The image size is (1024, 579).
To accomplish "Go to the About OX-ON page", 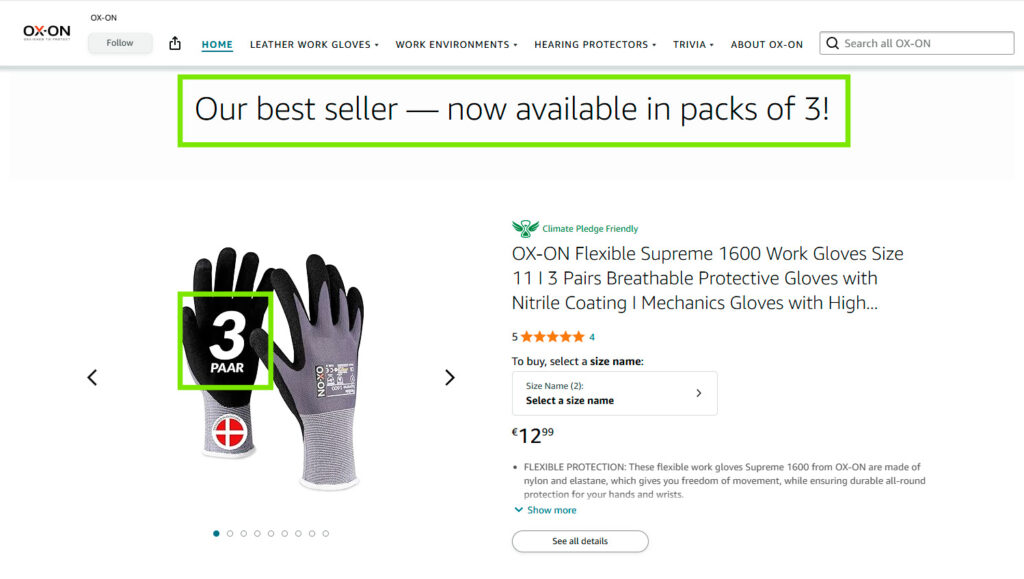I will (x=766, y=44).
